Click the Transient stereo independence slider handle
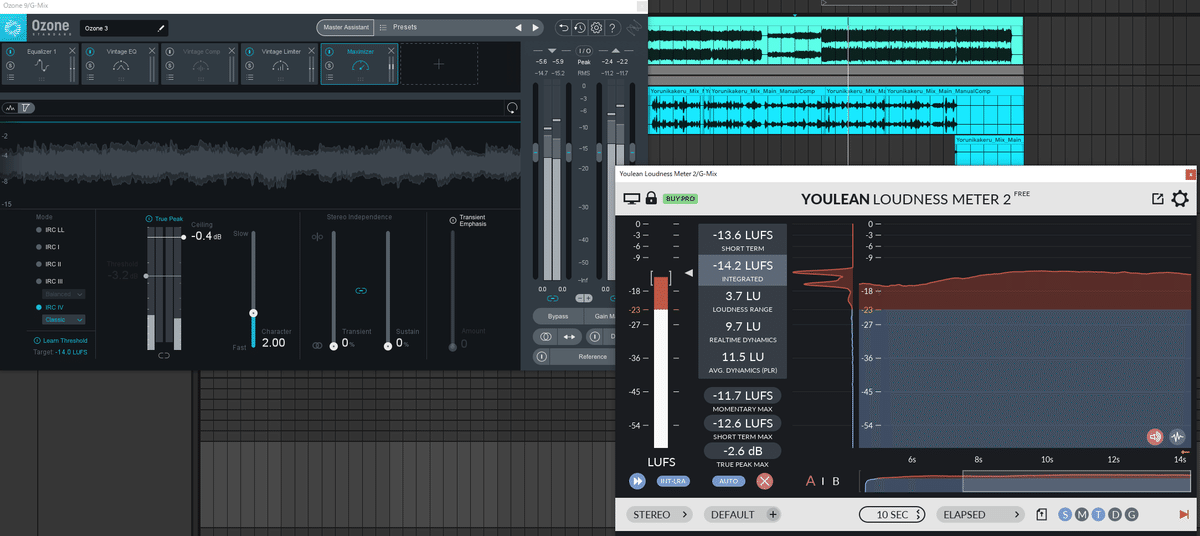This screenshot has height=536, width=1200. 334,346
